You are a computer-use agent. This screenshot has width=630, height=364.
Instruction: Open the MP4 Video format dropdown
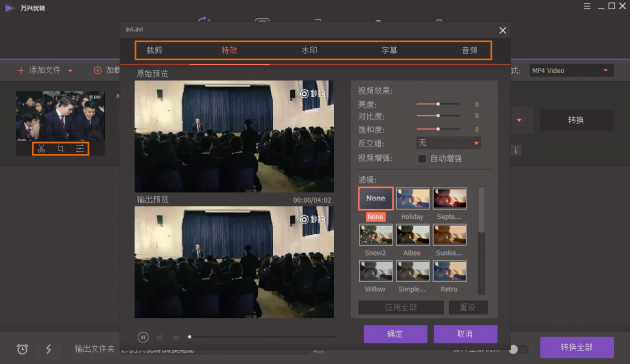point(571,71)
